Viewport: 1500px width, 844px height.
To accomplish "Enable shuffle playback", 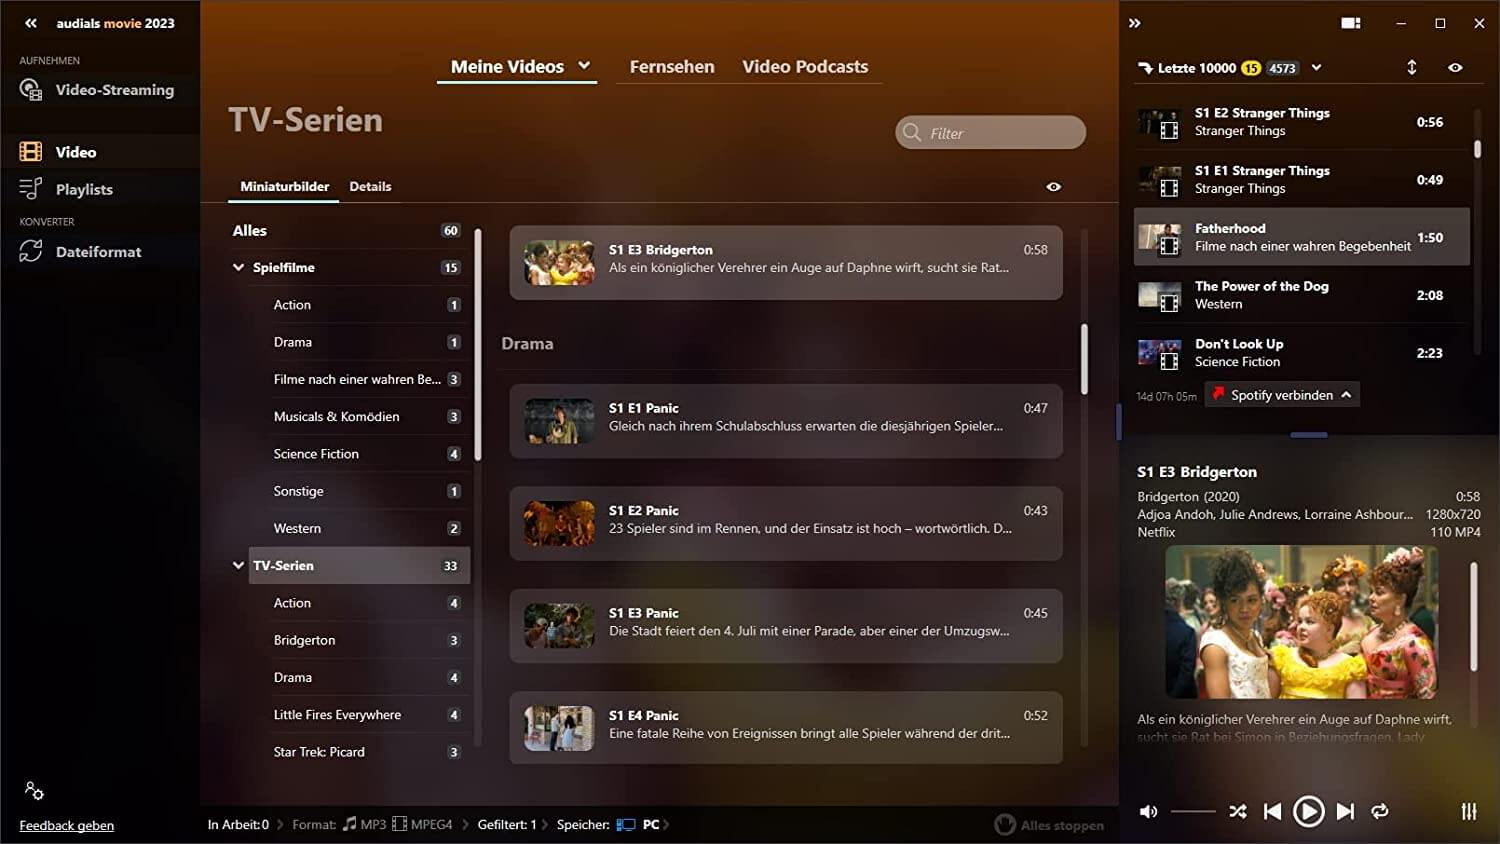I will point(1238,812).
